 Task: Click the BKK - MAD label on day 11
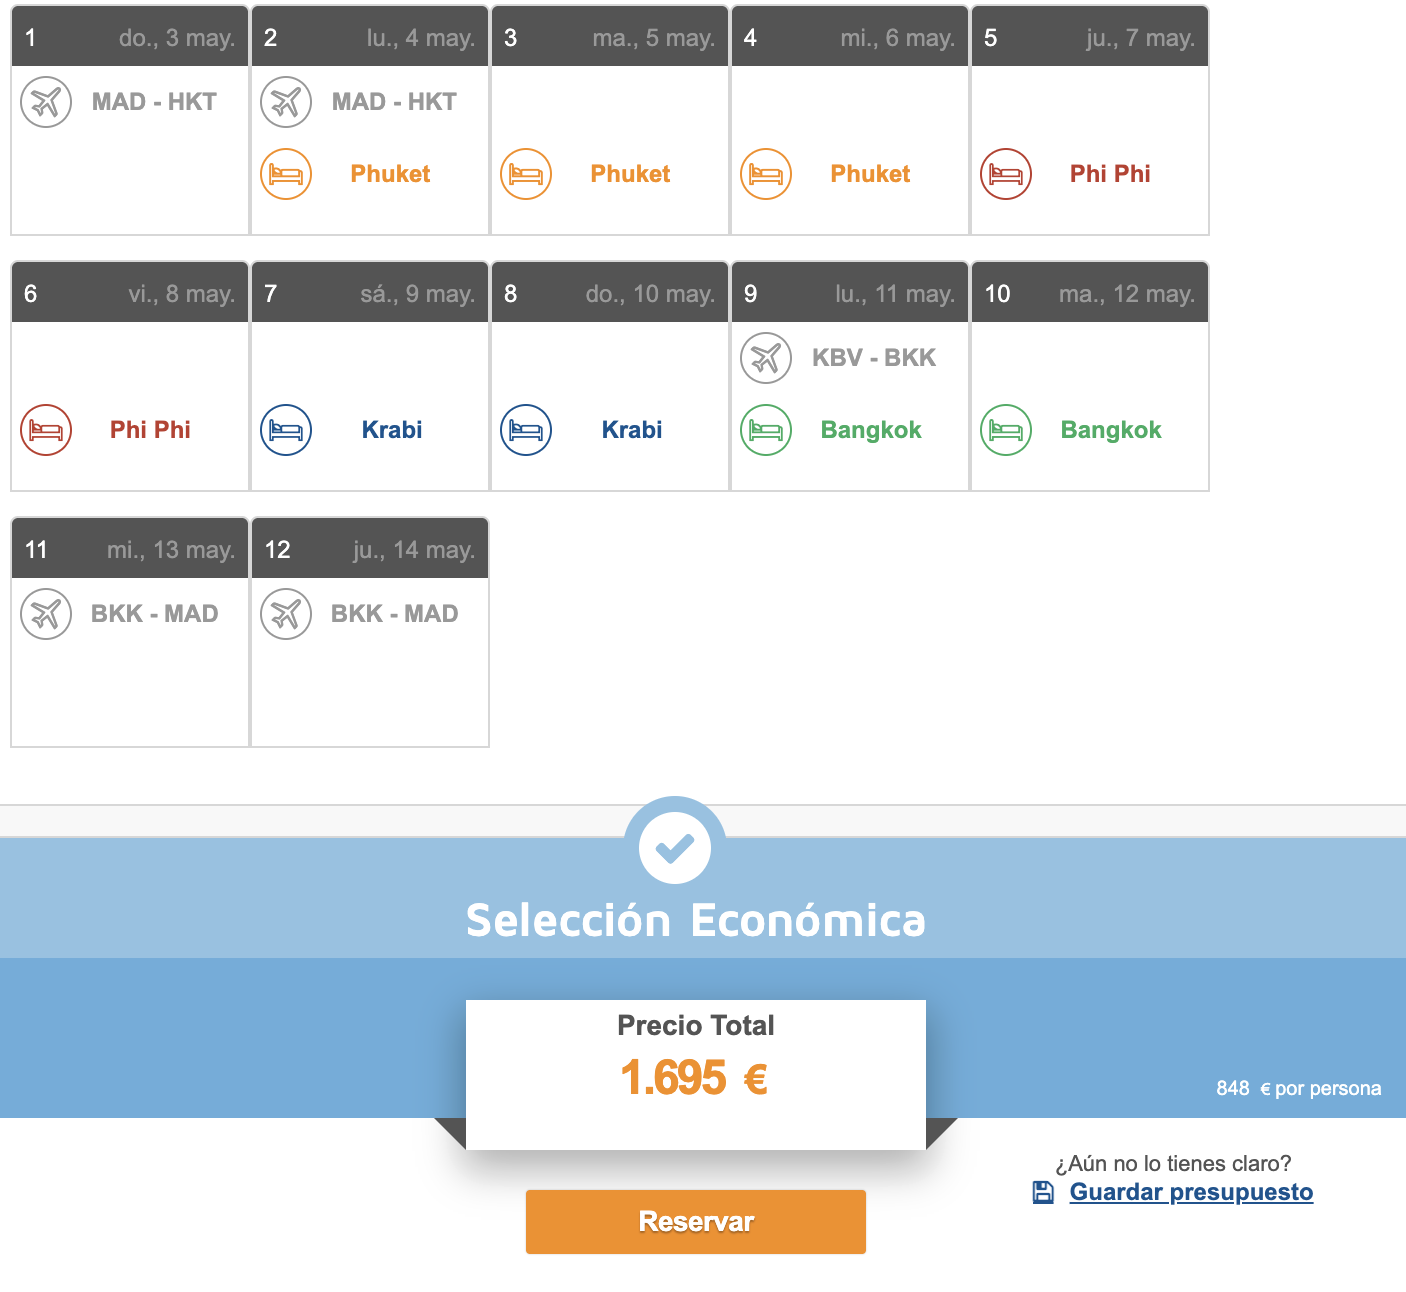155,614
